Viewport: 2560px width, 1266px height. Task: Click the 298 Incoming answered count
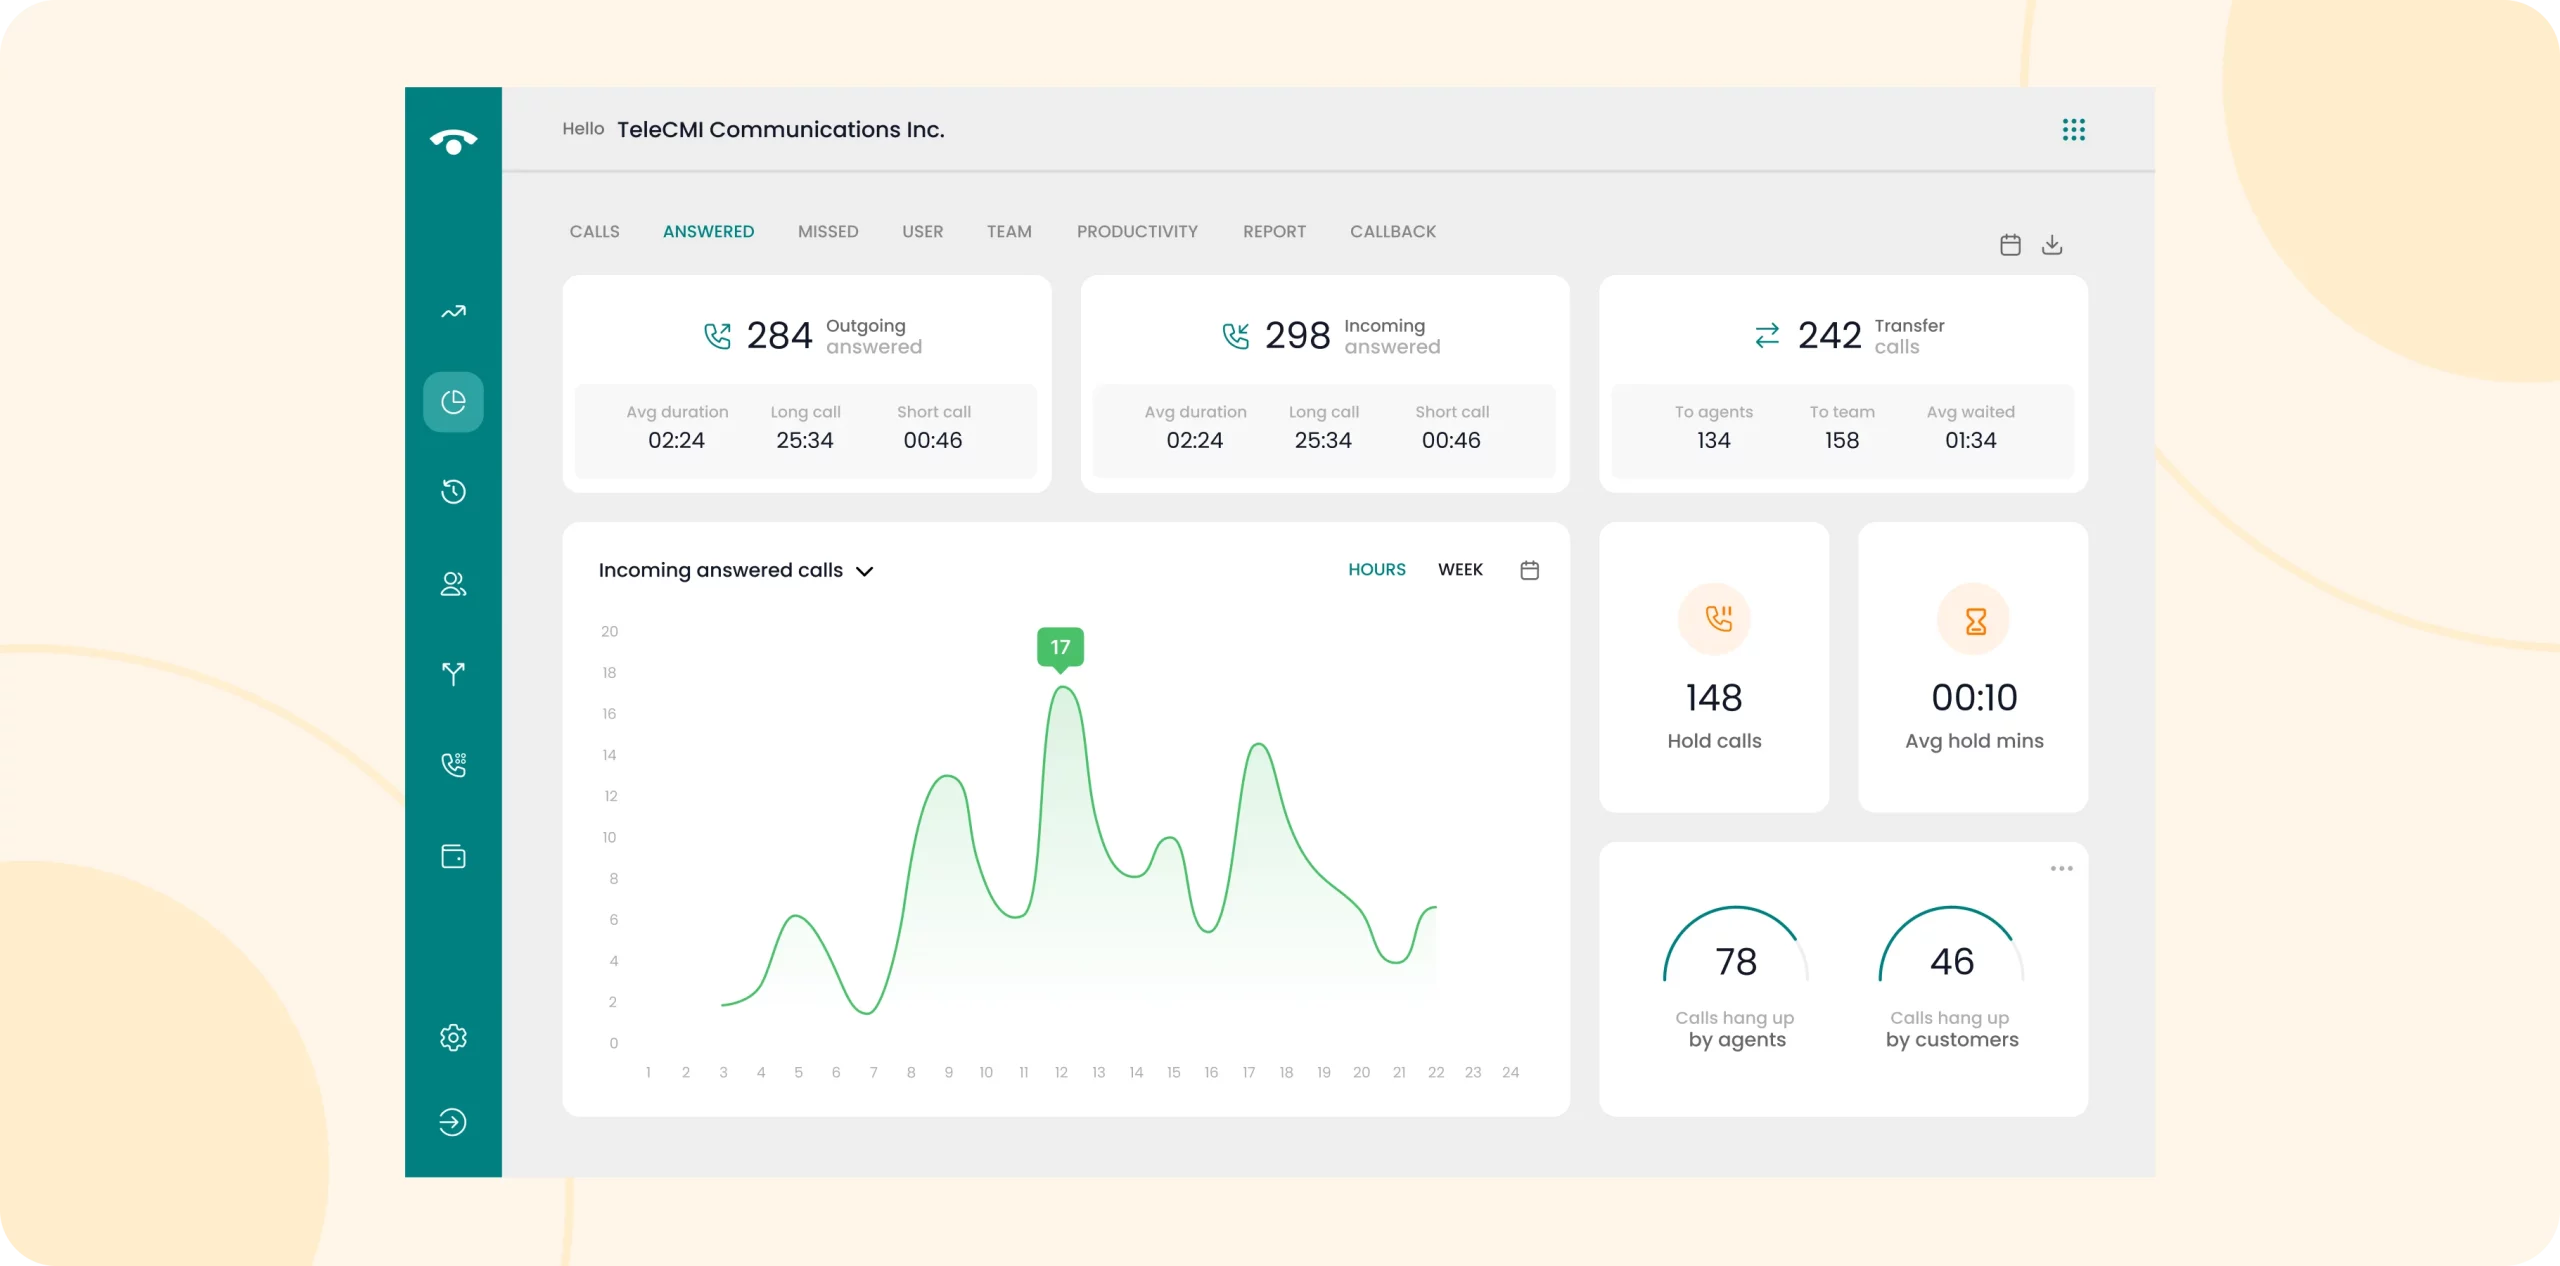tap(1297, 336)
